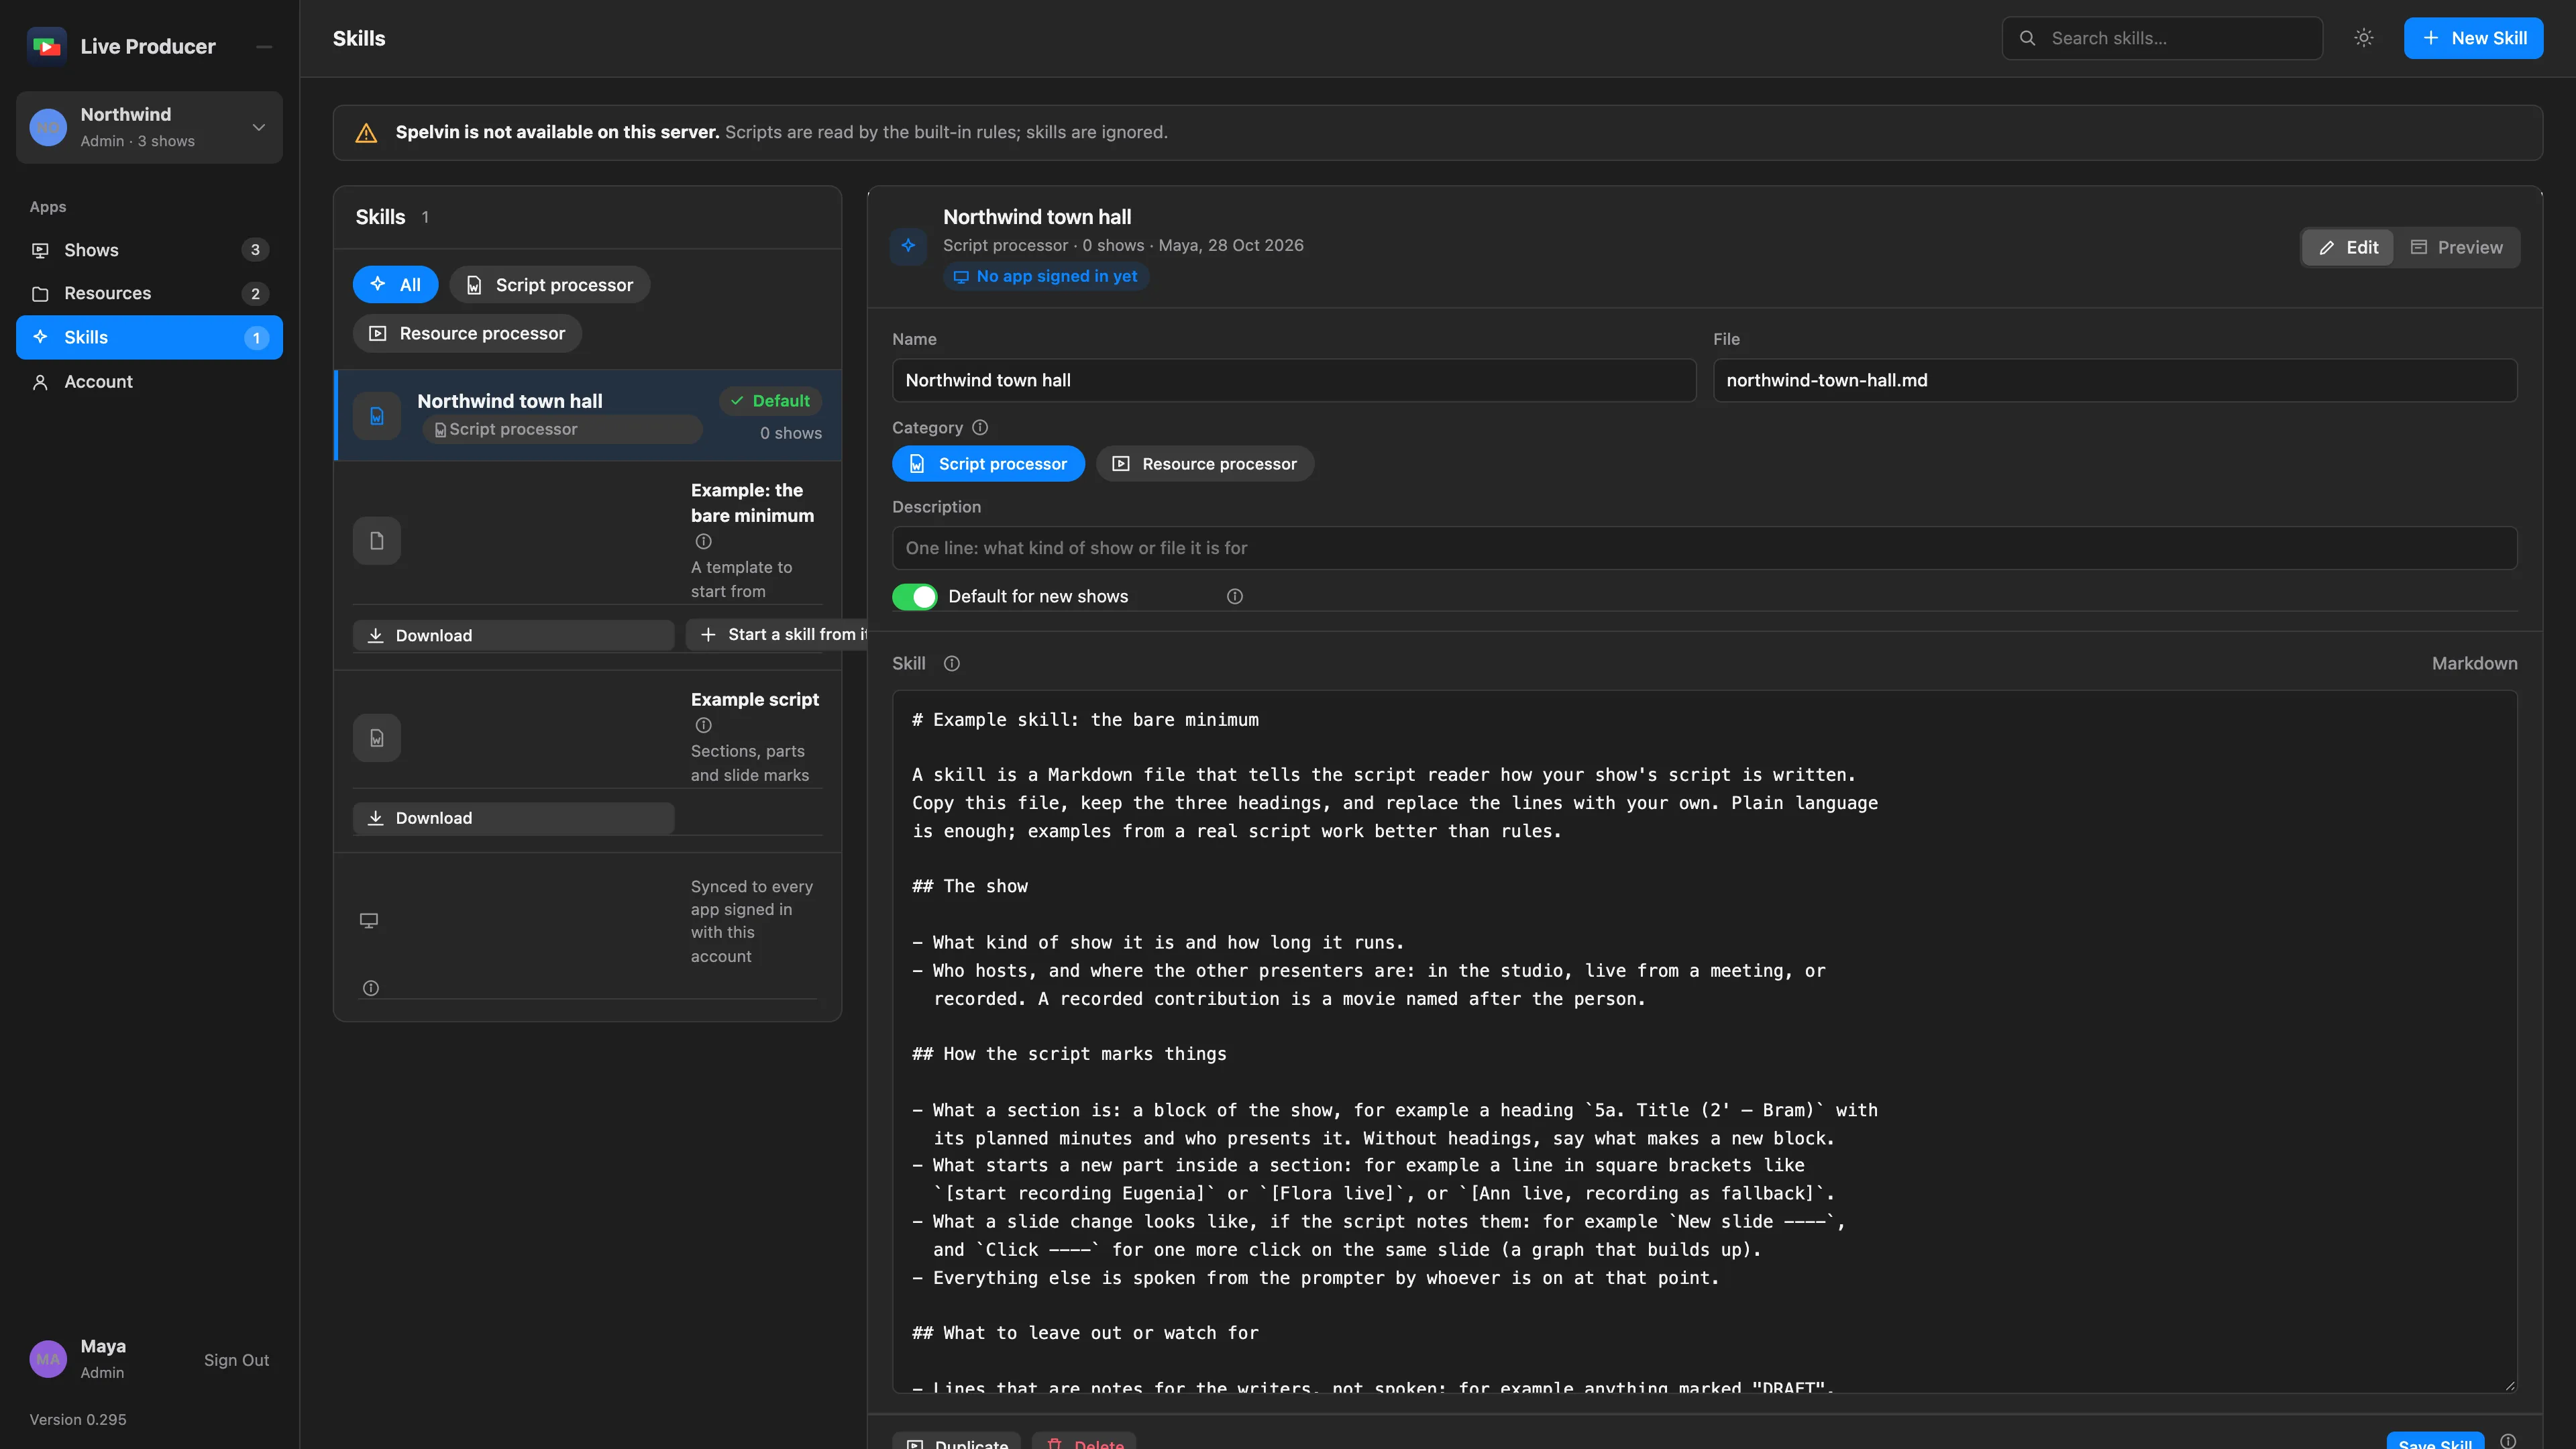Click Start a skill from it
This screenshot has height=1449, width=2576.
point(777,634)
